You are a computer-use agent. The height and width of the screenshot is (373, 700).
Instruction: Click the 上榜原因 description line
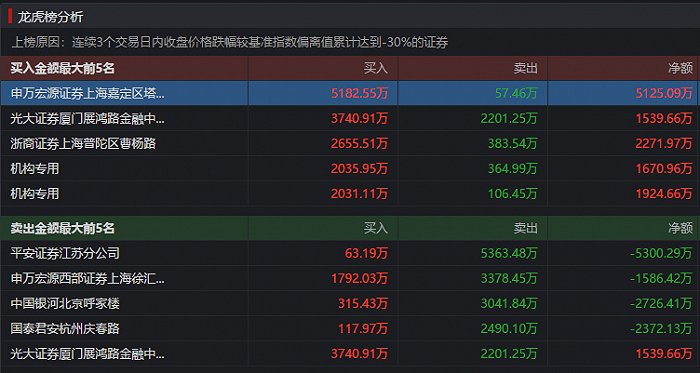pyautogui.click(x=229, y=42)
